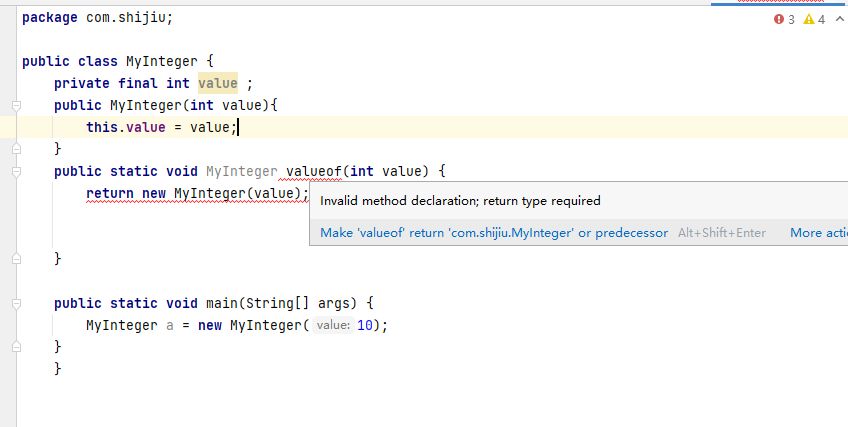848x427 pixels.
Task: Click the error message 'Invalid method declaration'
Action: [460, 201]
